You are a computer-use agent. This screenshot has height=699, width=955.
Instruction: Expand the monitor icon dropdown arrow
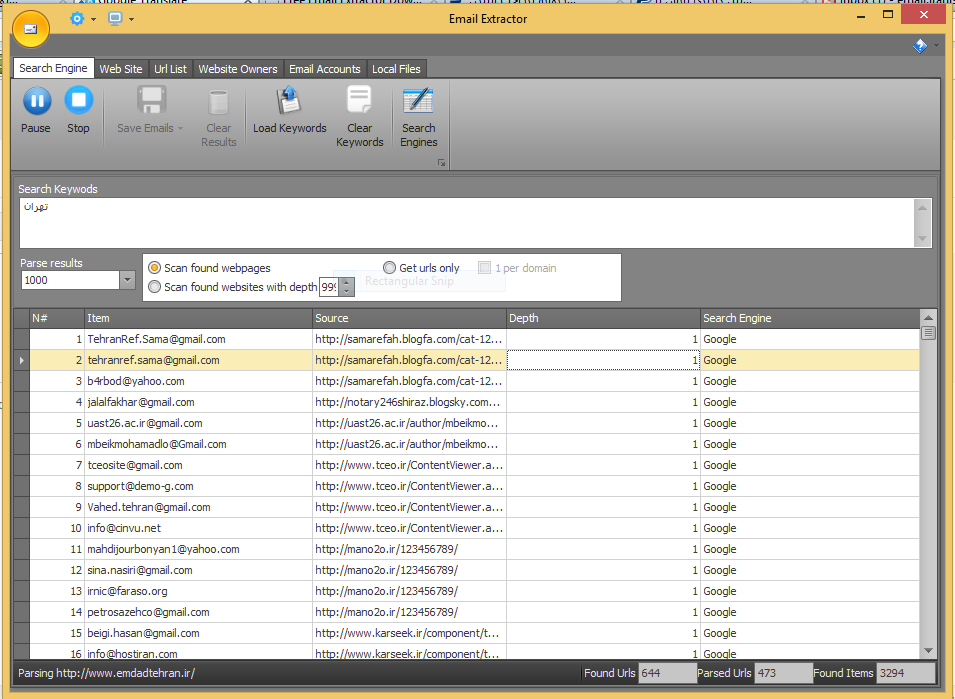(131, 19)
